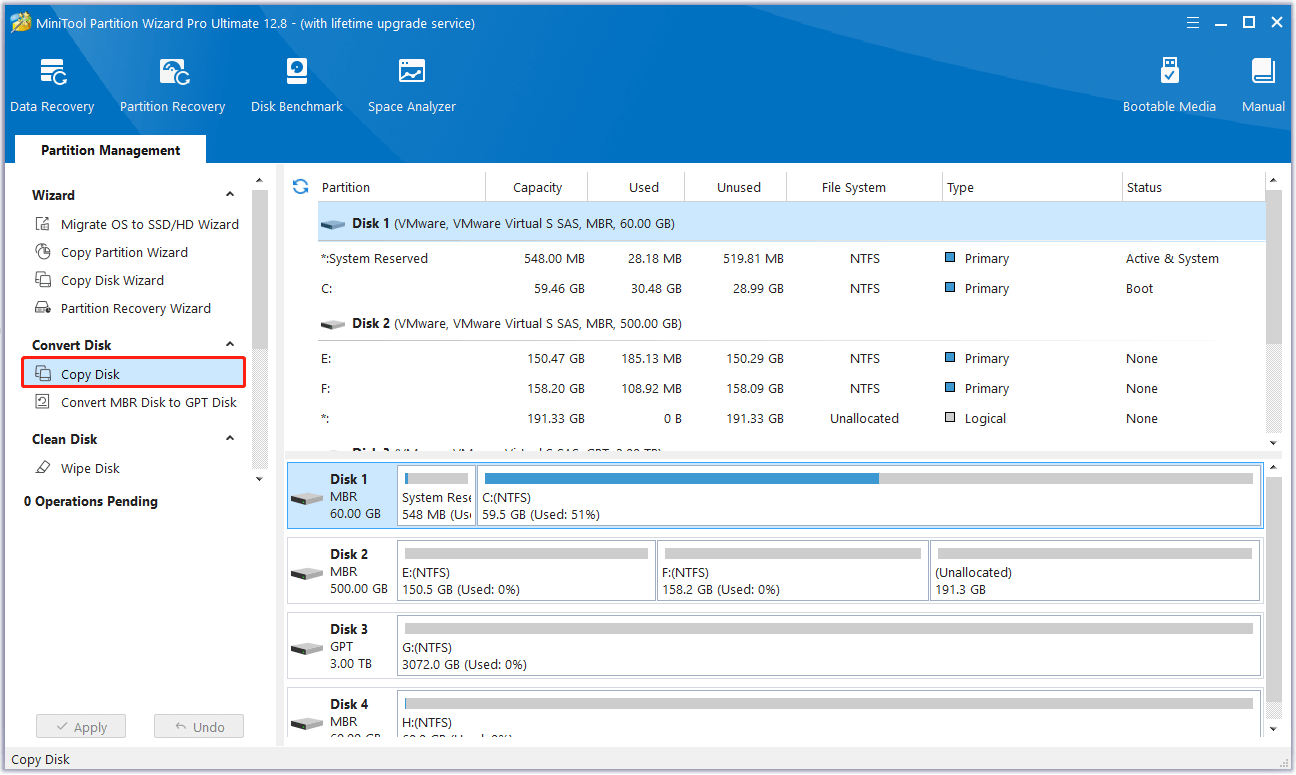Open Disk Benchmark
The height and width of the screenshot is (775, 1296).
pos(297,86)
